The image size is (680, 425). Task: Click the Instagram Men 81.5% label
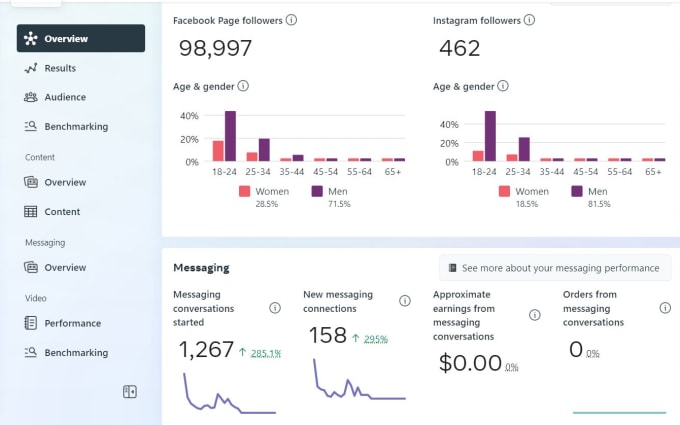pyautogui.click(x=599, y=204)
